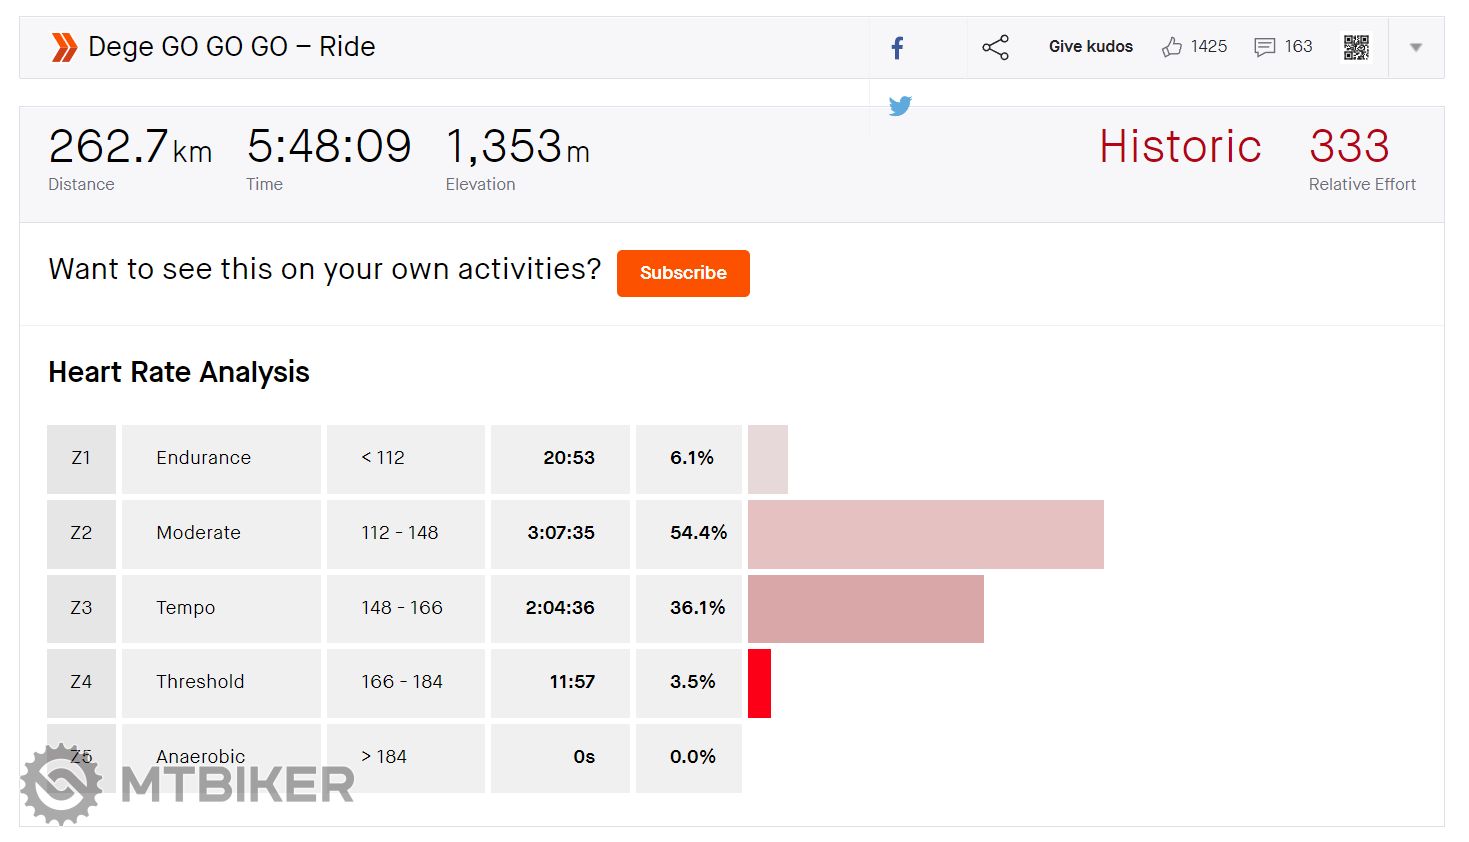Share the ride on Facebook
Screen dimensions: 1469x842
[897, 48]
